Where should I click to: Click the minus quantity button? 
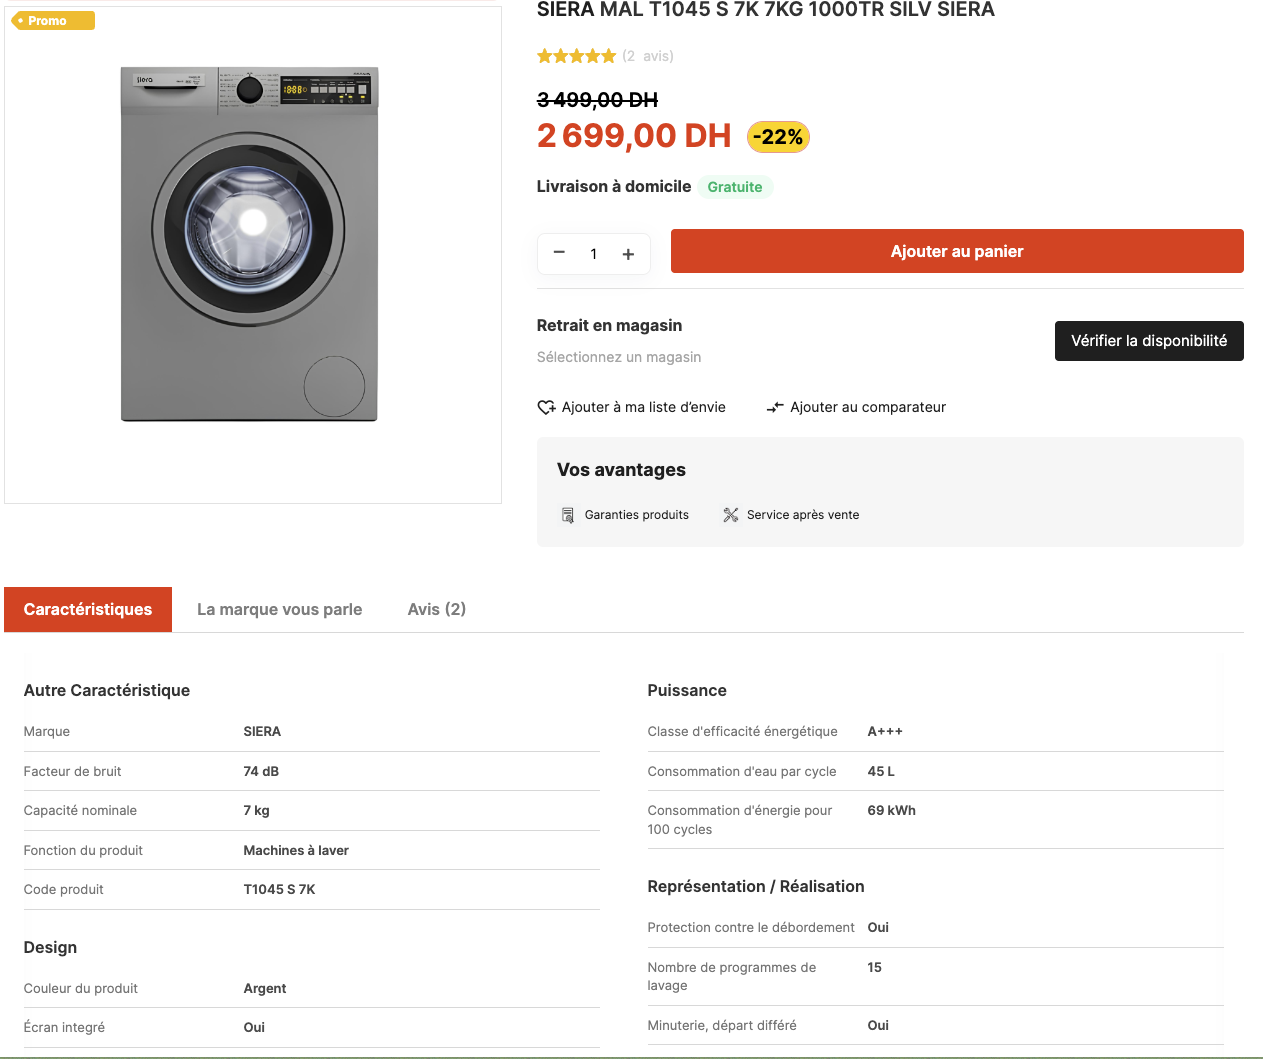[x=559, y=253]
